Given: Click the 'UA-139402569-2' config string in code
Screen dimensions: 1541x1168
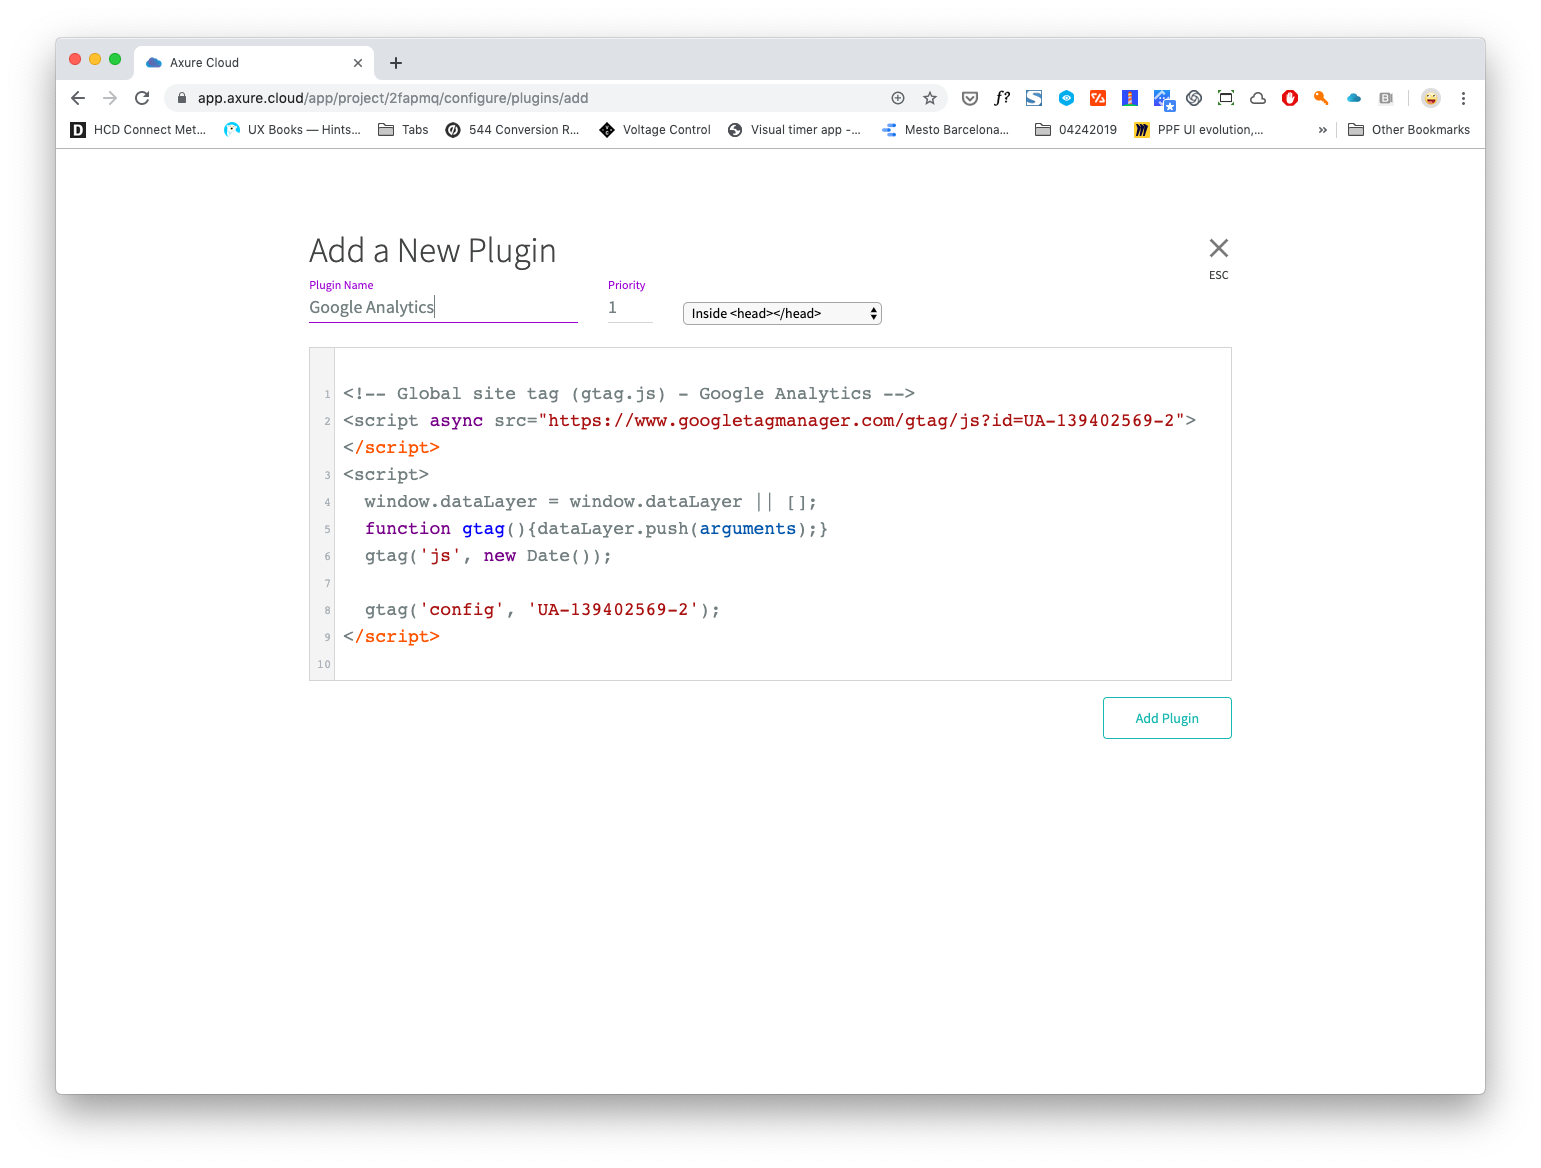Looking at the screenshot, I should [613, 610].
